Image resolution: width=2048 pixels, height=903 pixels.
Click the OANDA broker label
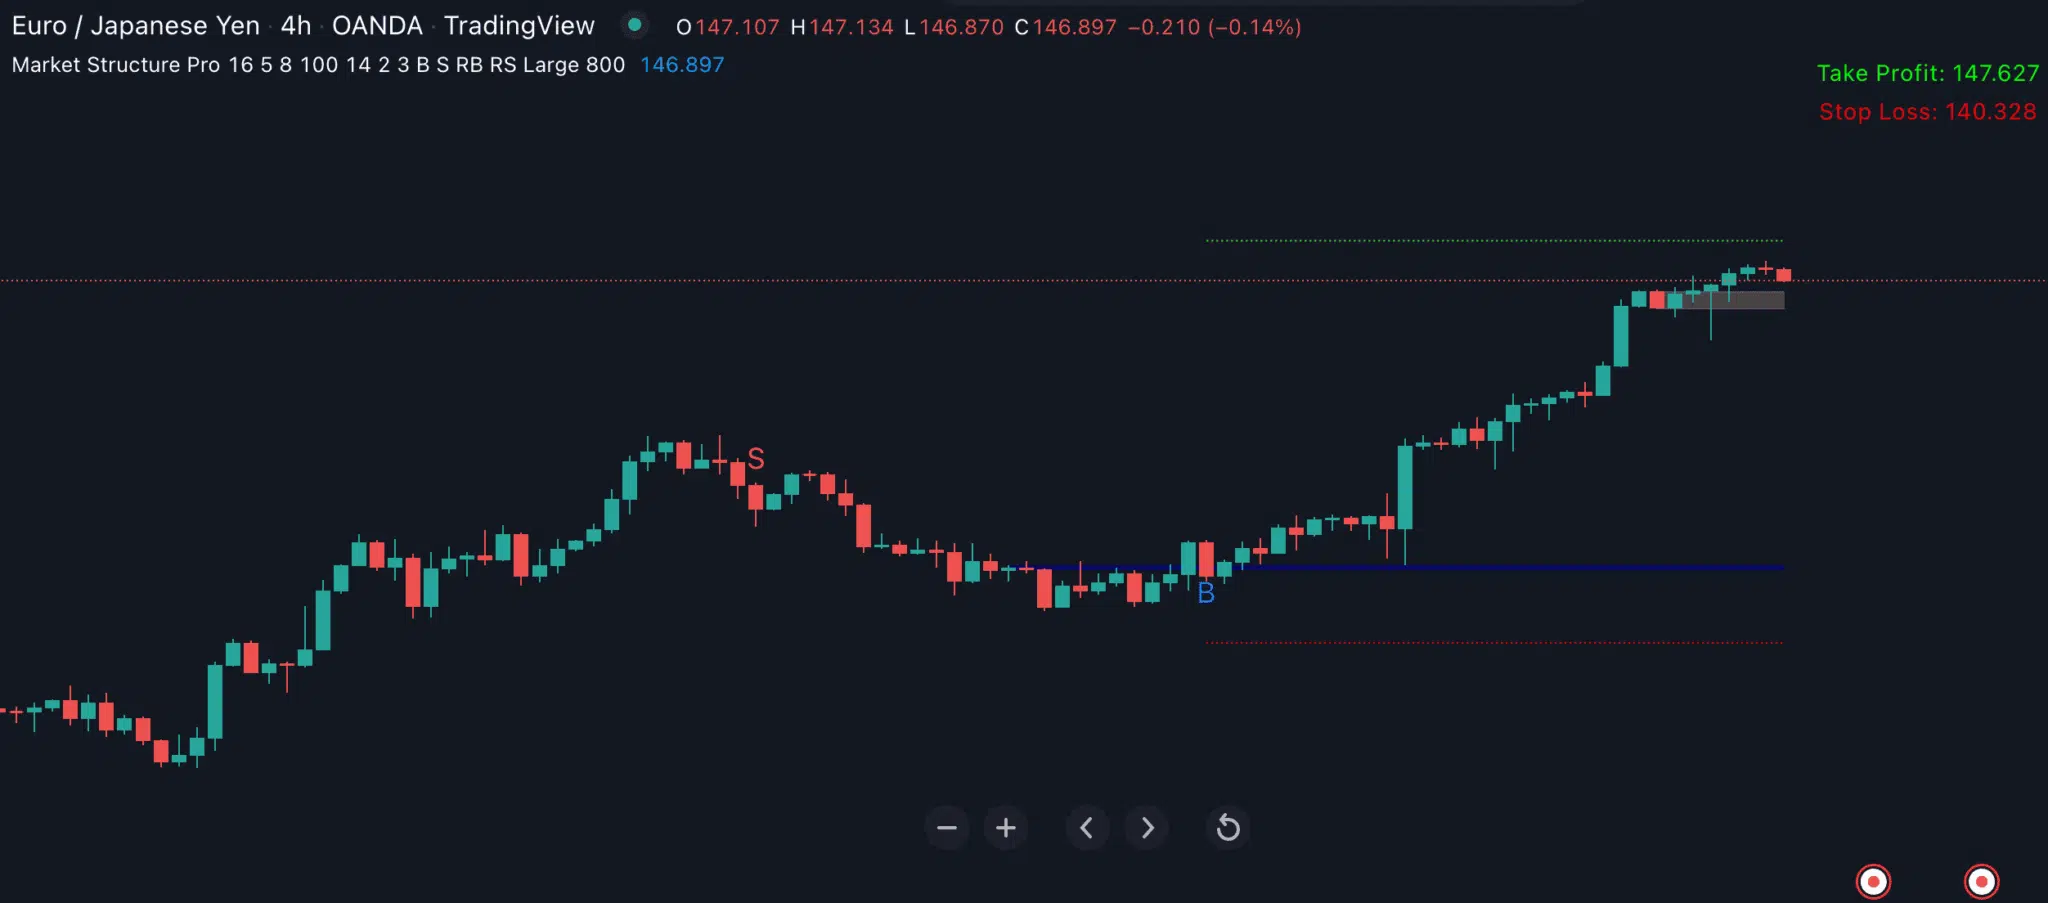(377, 26)
